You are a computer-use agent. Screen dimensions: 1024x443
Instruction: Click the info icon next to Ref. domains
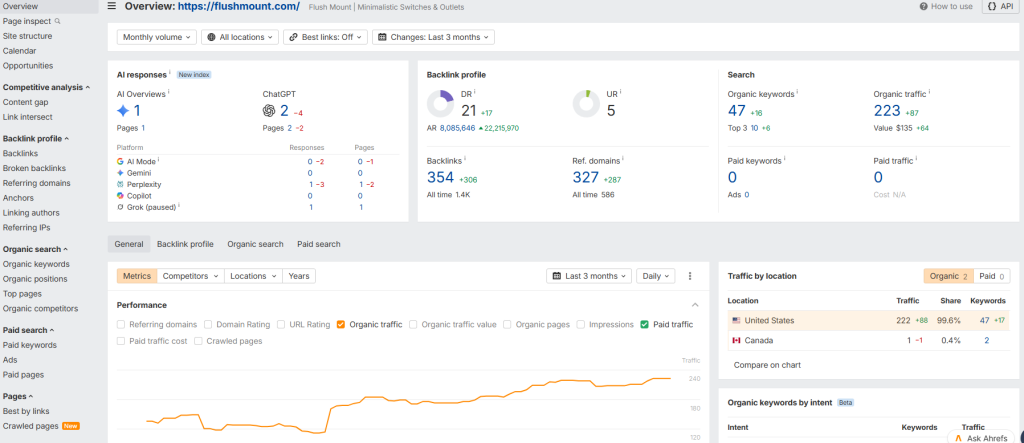point(623,159)
